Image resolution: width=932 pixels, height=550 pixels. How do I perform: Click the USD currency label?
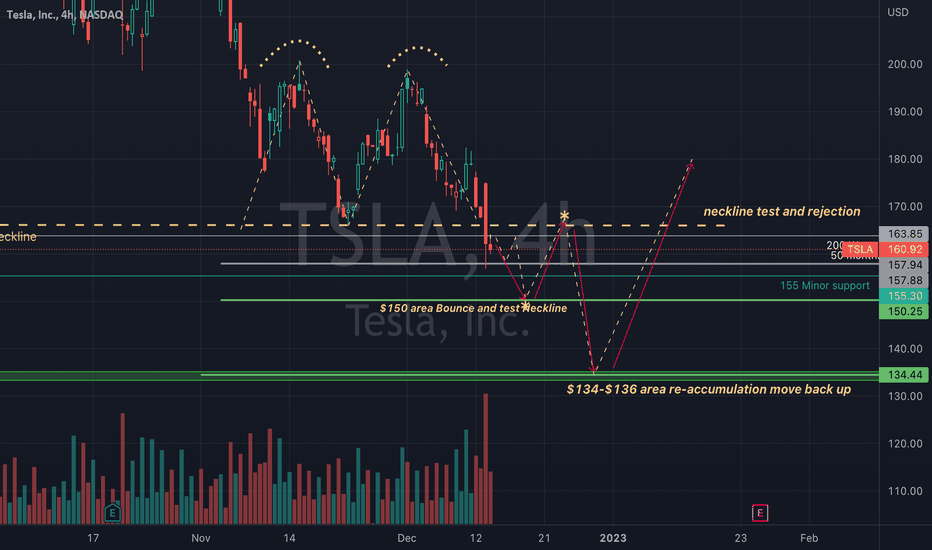pos(898,12)
